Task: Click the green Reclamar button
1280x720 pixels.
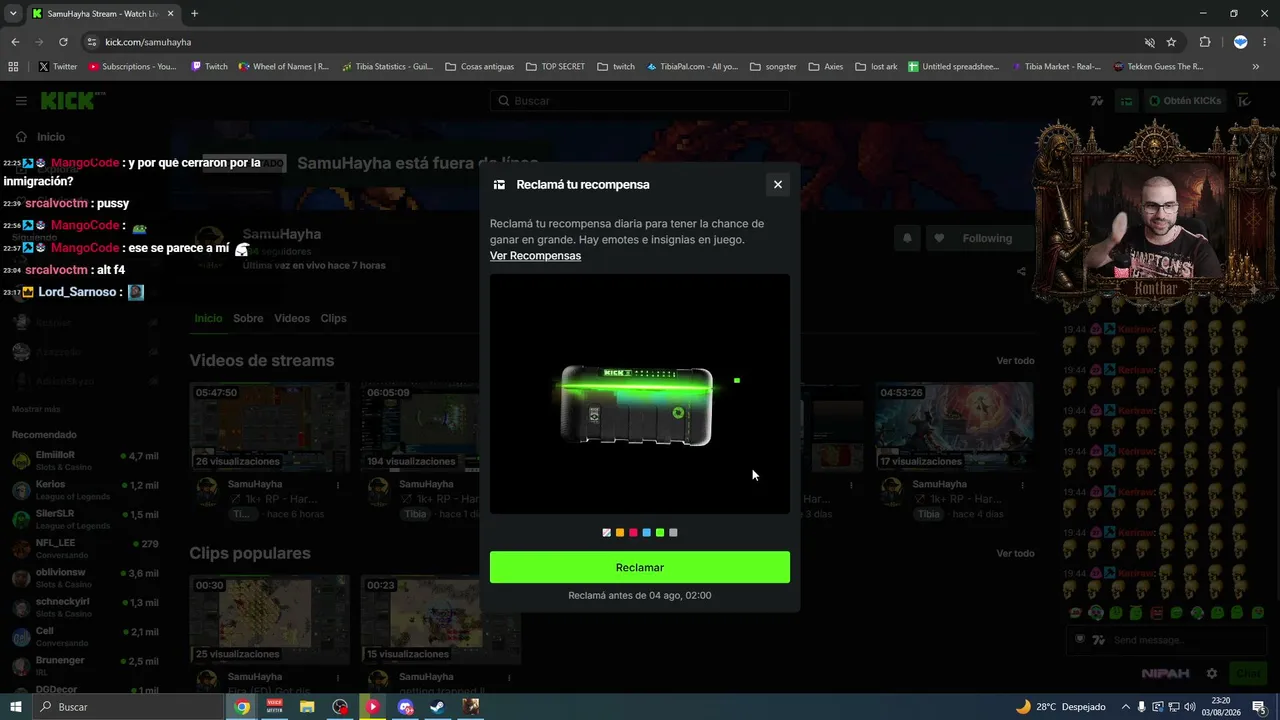Action: point(640,567)
